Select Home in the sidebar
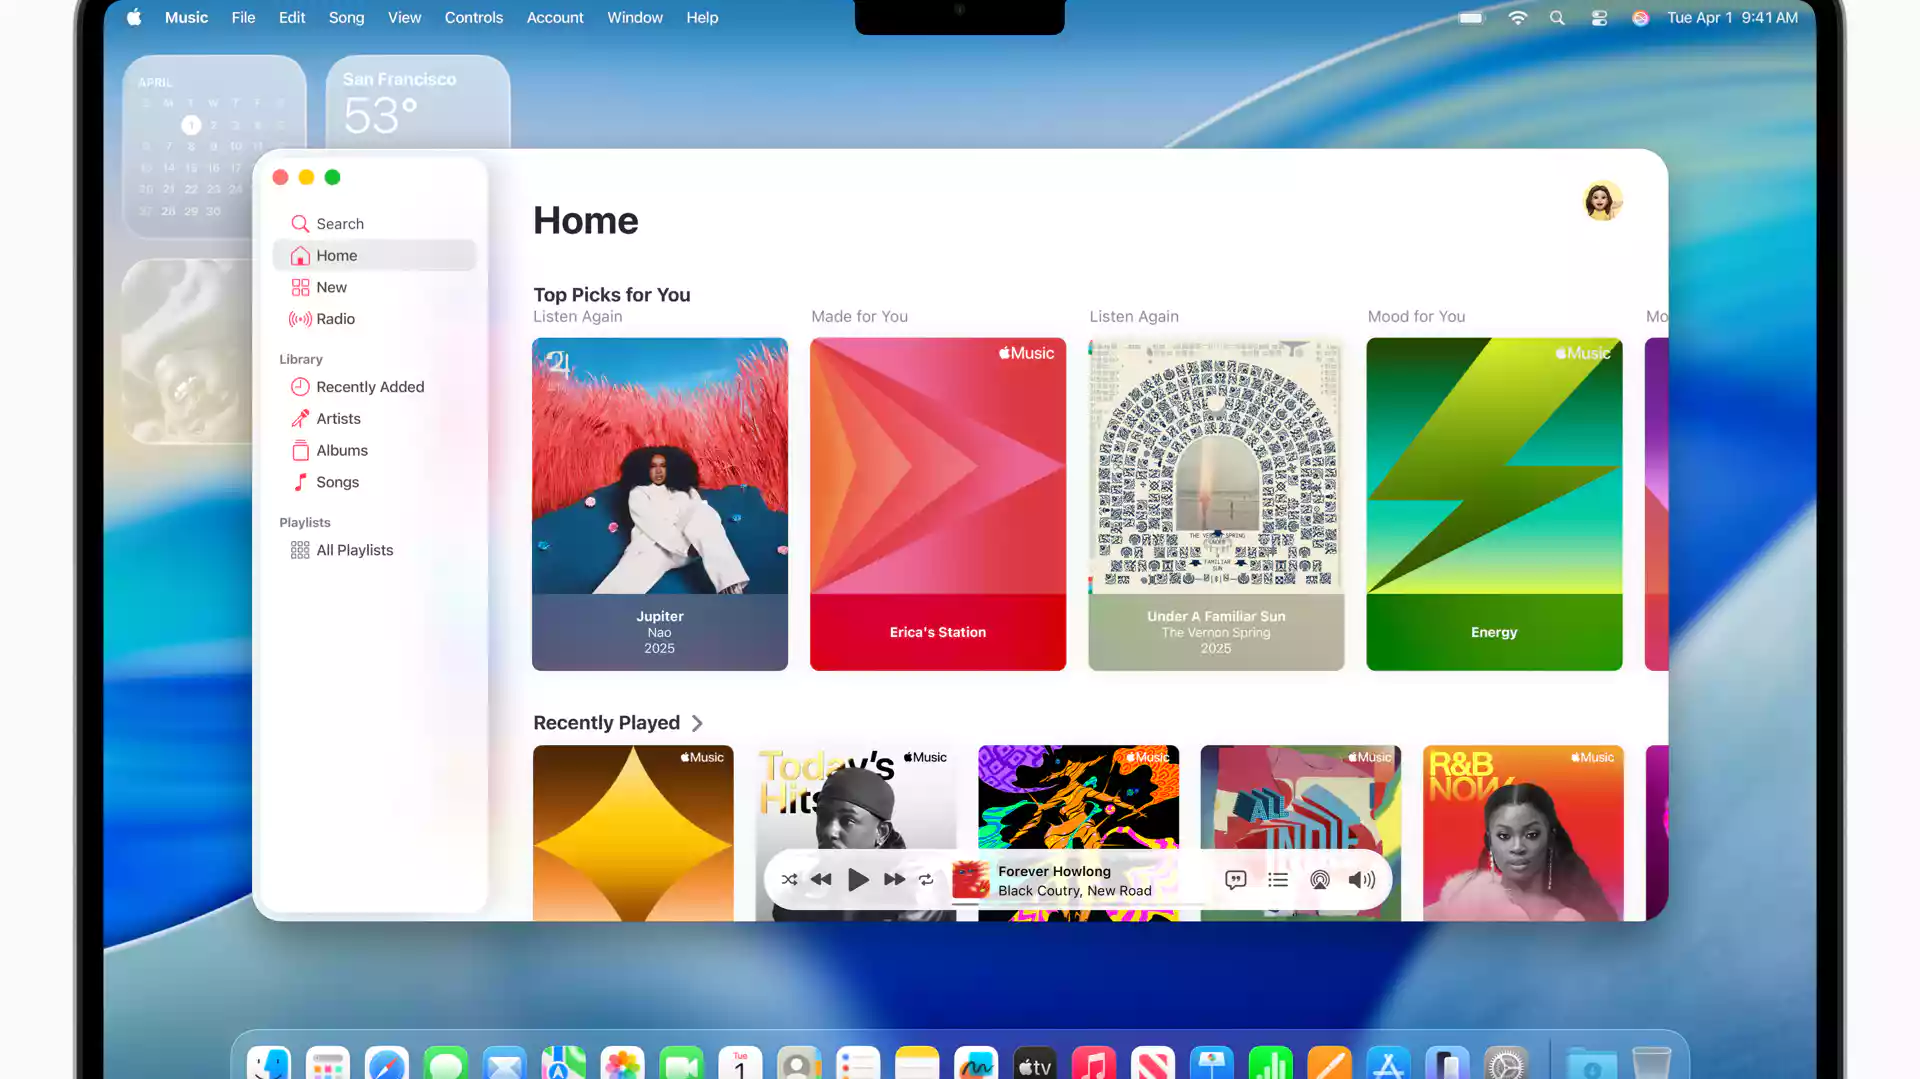Viewport: 1920px width, 1079px height. (x=374, y=256)
